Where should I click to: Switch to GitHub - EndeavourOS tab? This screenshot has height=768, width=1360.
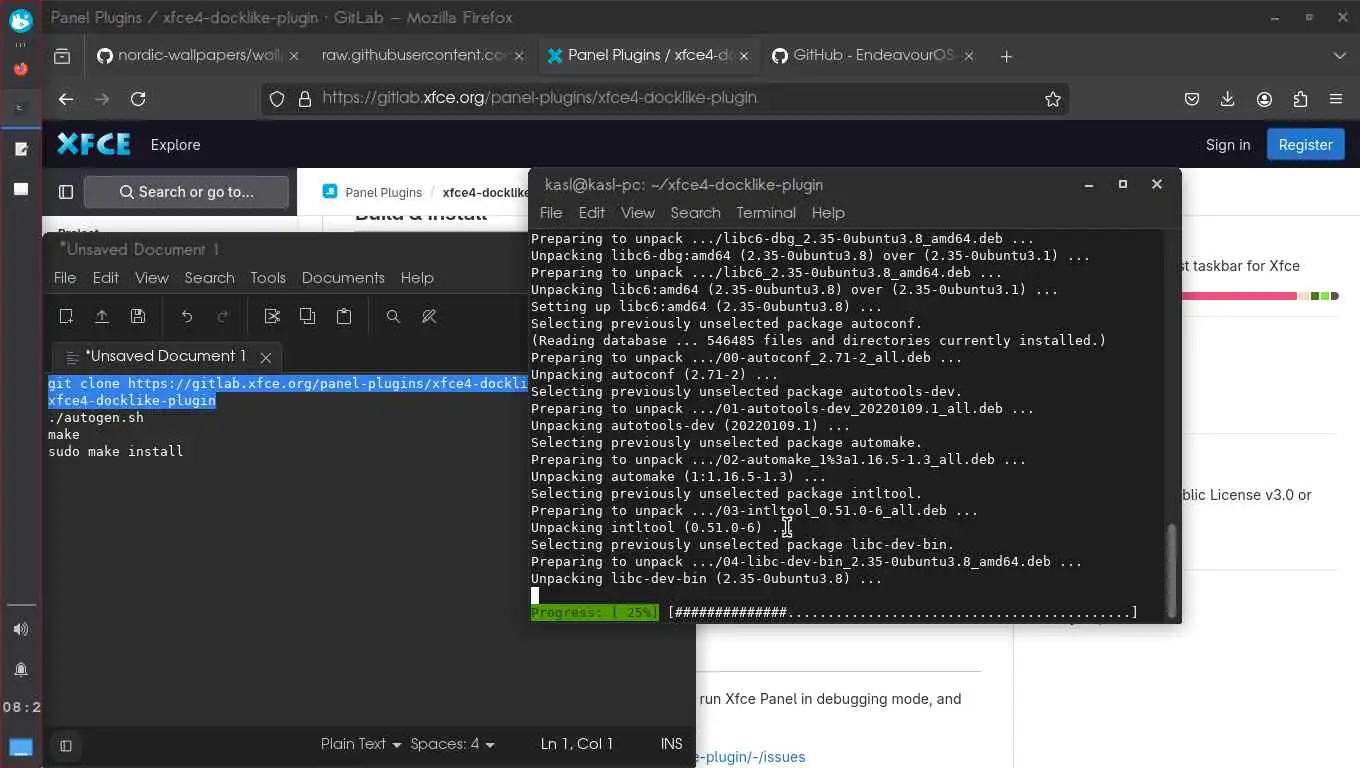[x=872, y=56]
